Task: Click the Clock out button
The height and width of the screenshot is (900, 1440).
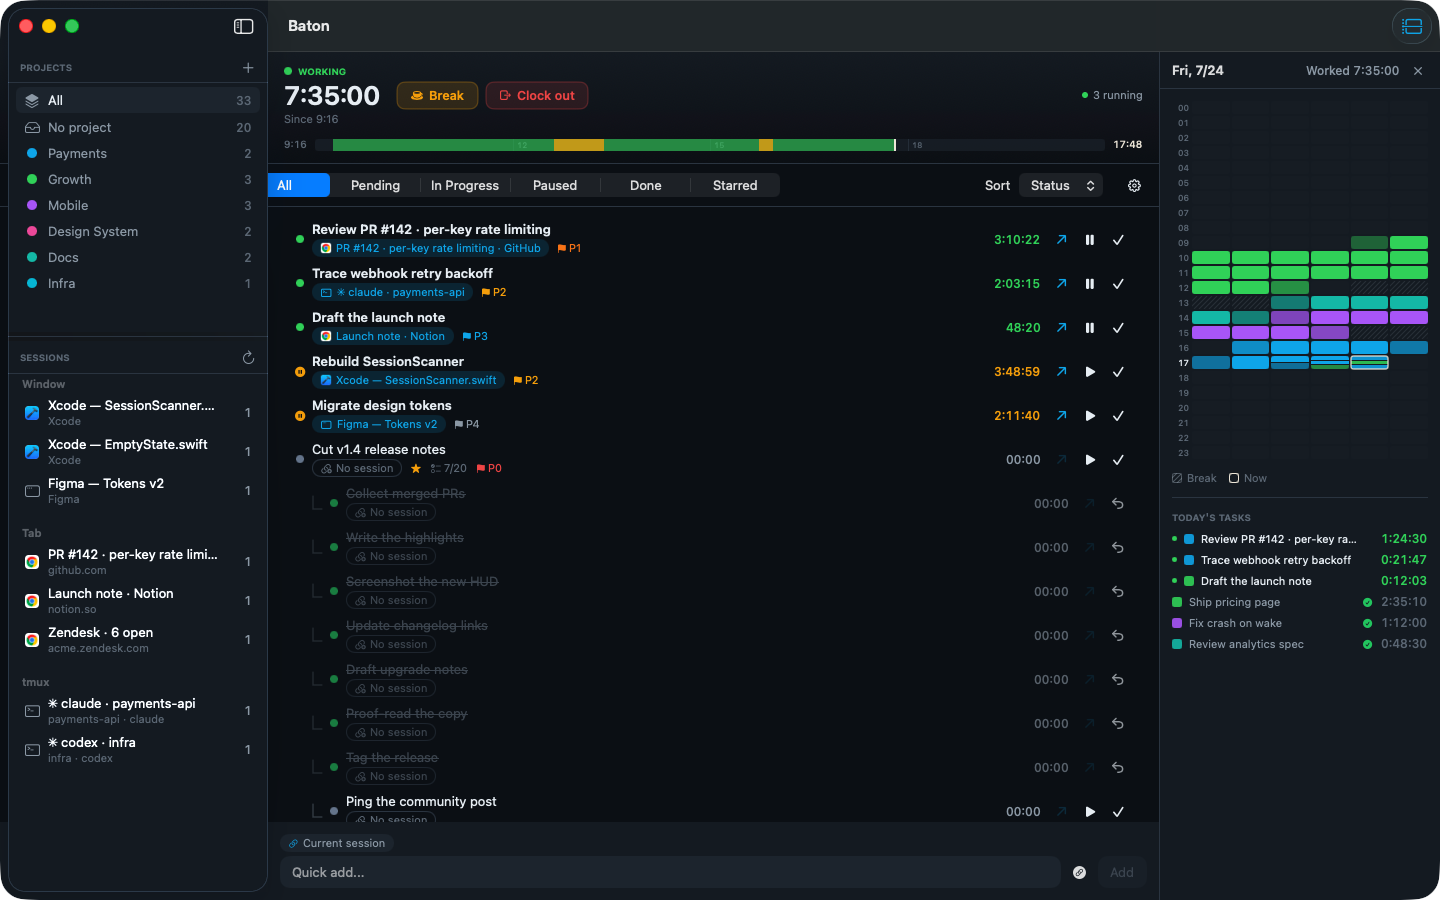Action: click(537, 95)
